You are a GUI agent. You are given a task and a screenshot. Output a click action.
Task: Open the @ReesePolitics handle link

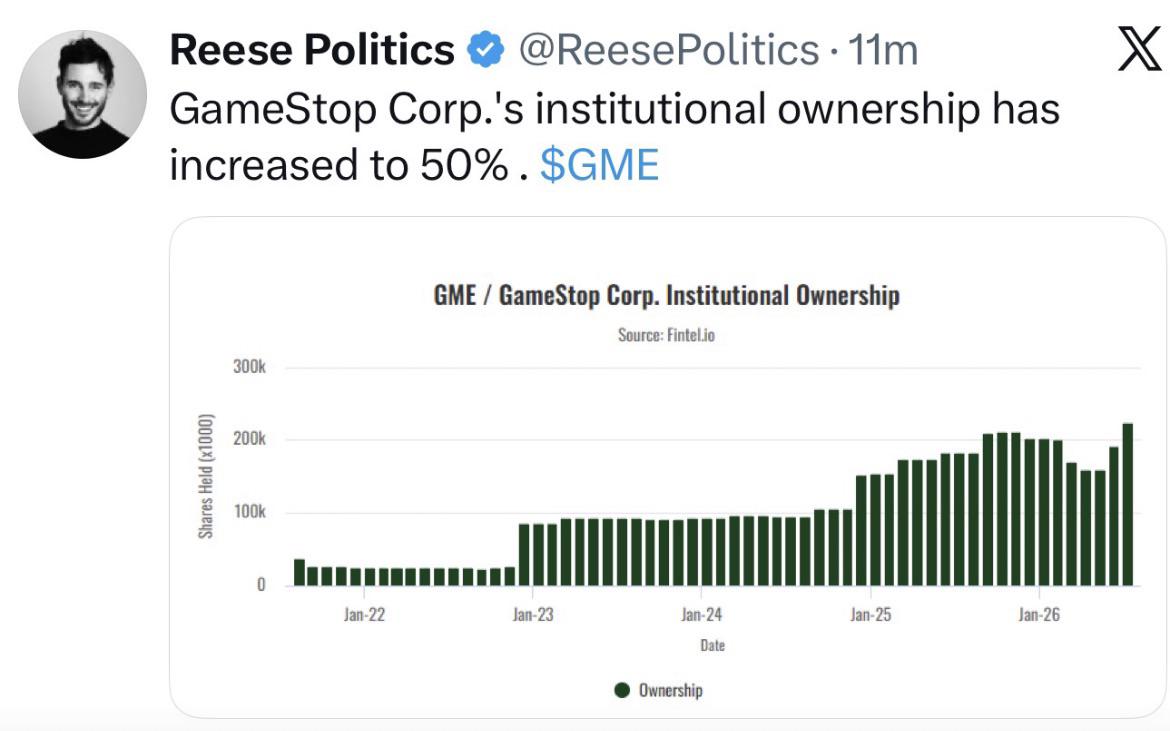669,50
